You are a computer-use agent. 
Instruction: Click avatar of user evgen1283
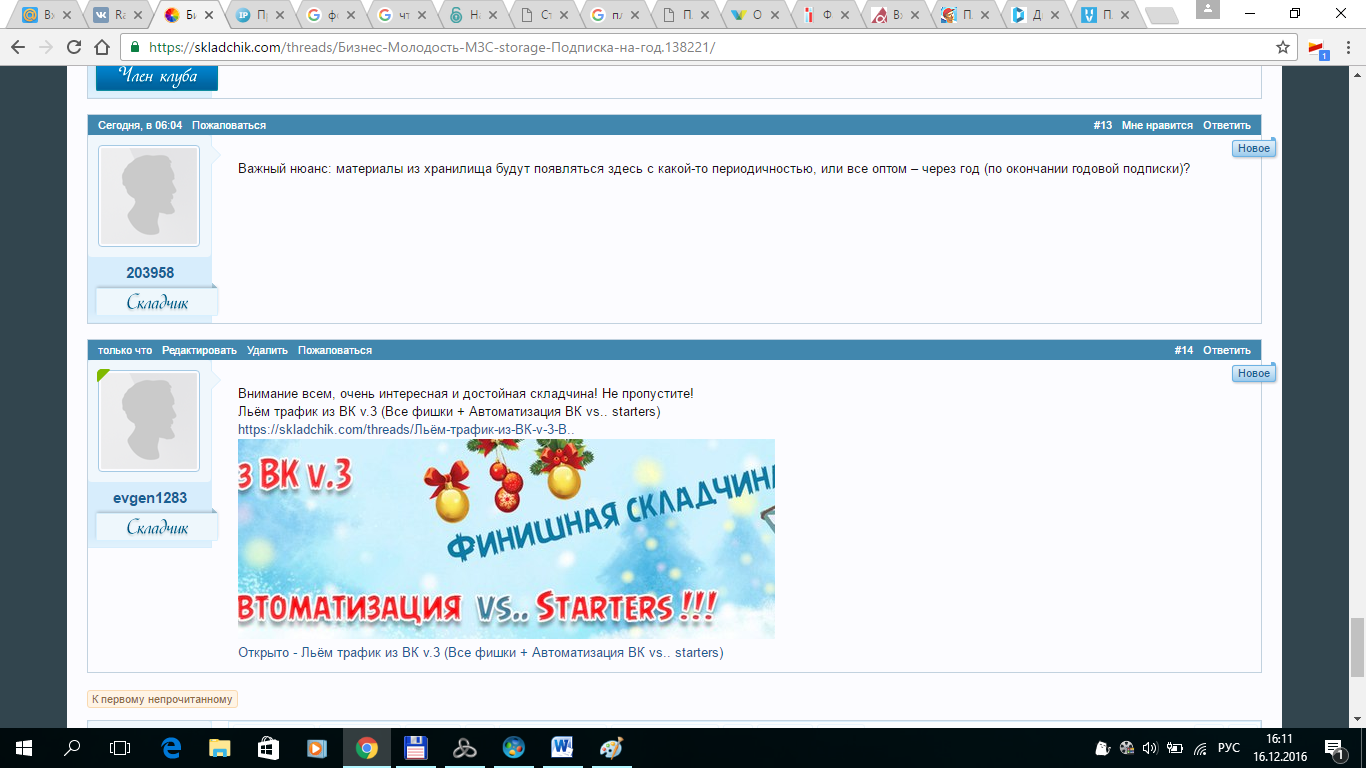tap(149, 421)
